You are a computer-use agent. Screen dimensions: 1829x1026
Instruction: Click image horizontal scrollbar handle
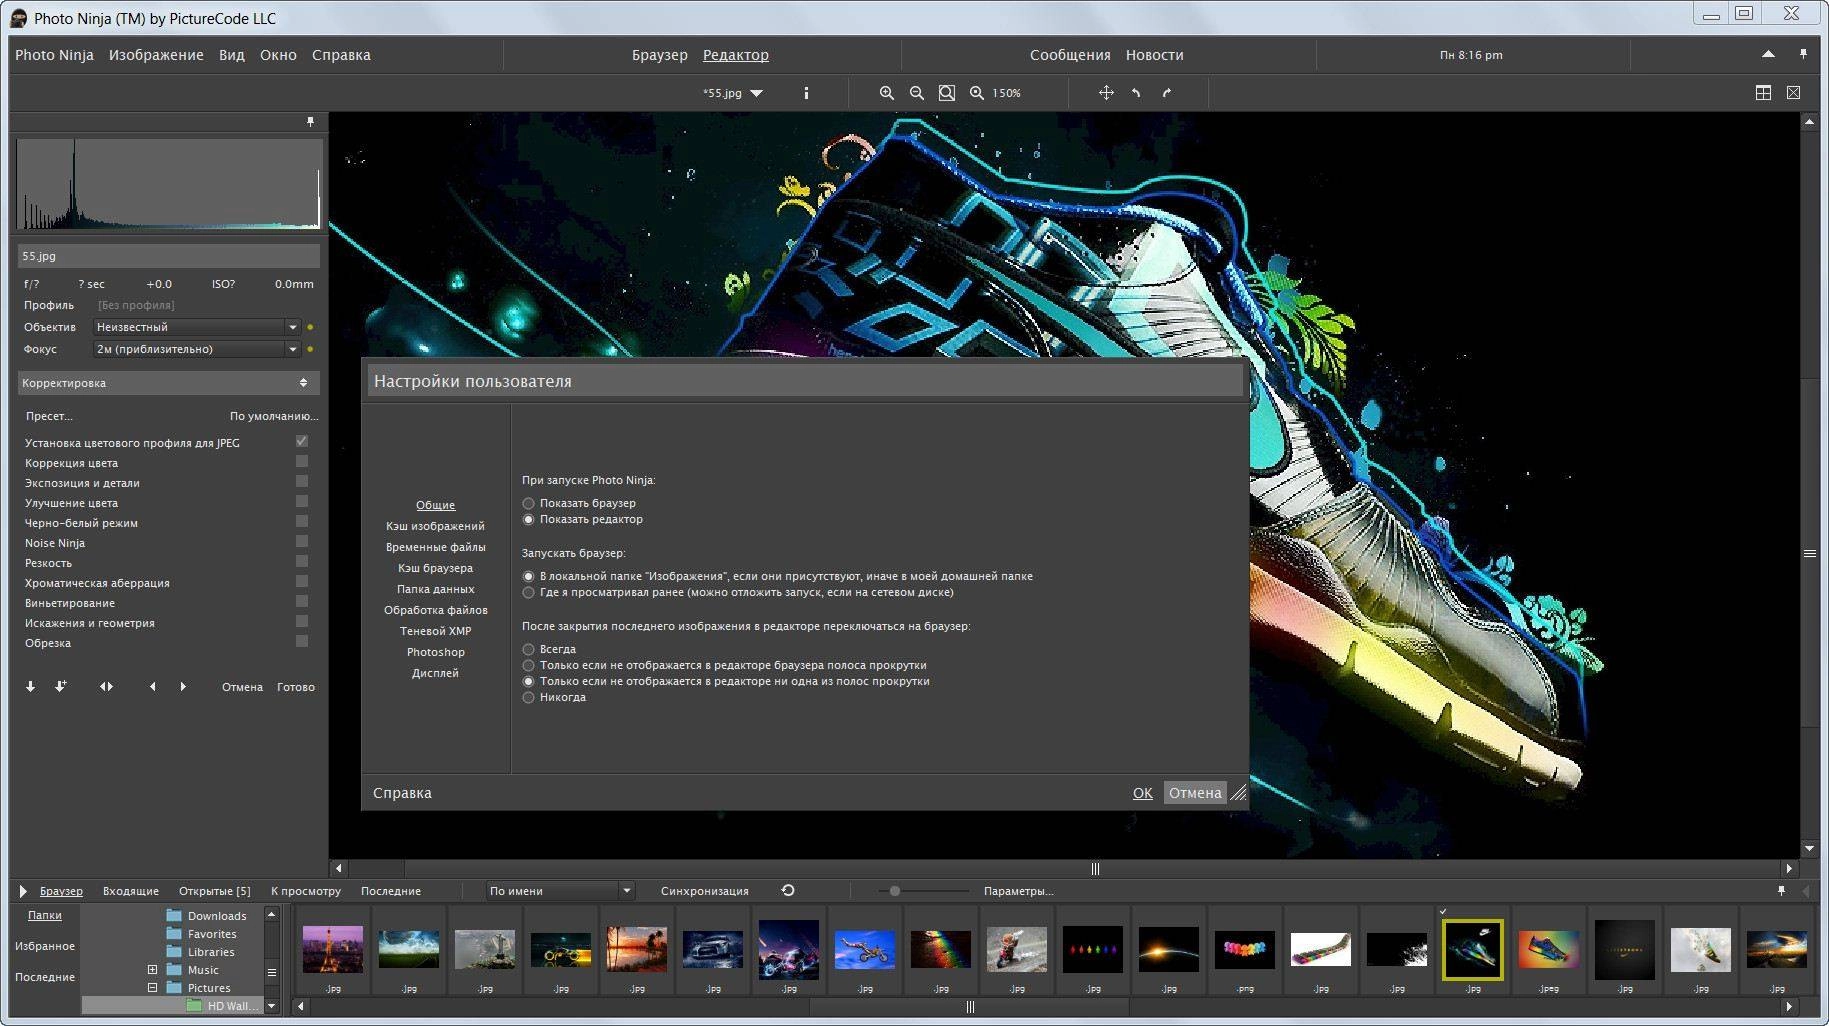pos(1095,869)
